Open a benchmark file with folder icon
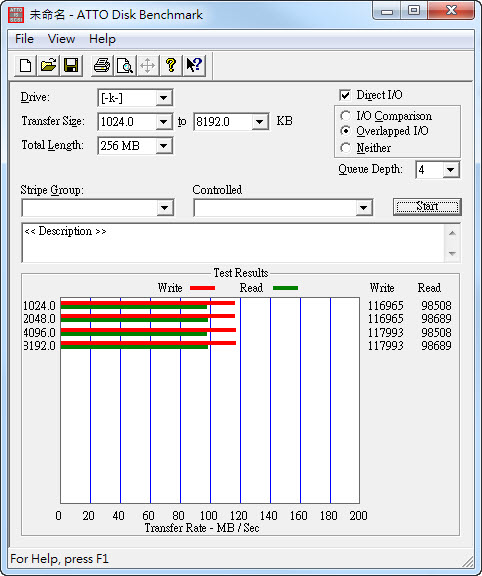 [x=48, y=66]
